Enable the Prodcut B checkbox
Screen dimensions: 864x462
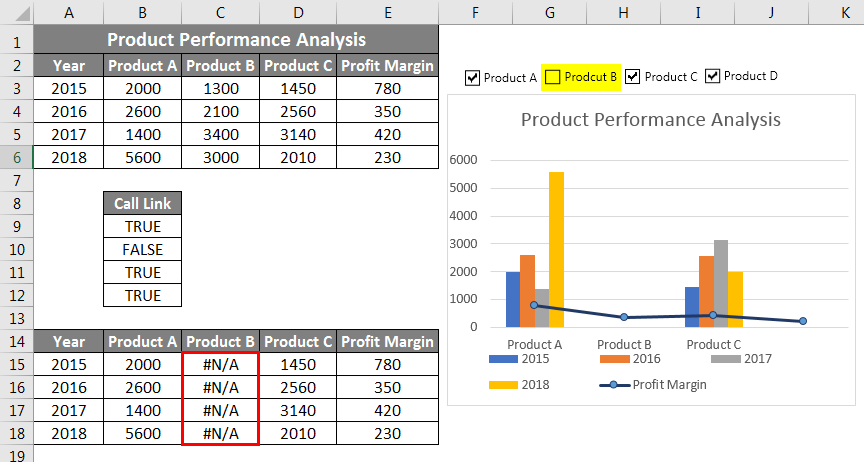pos(553,77)
